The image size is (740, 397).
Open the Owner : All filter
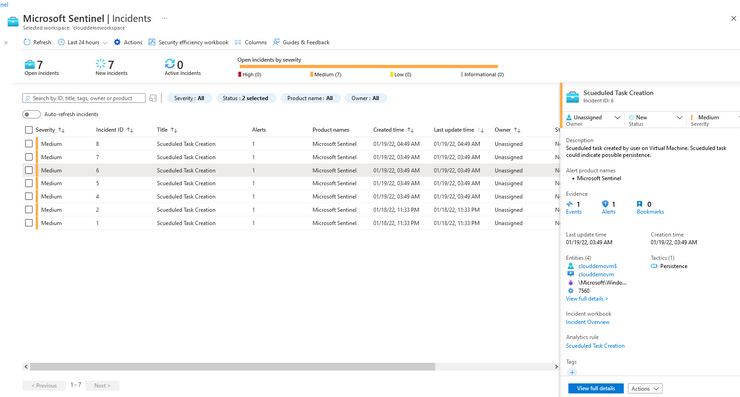365,98
